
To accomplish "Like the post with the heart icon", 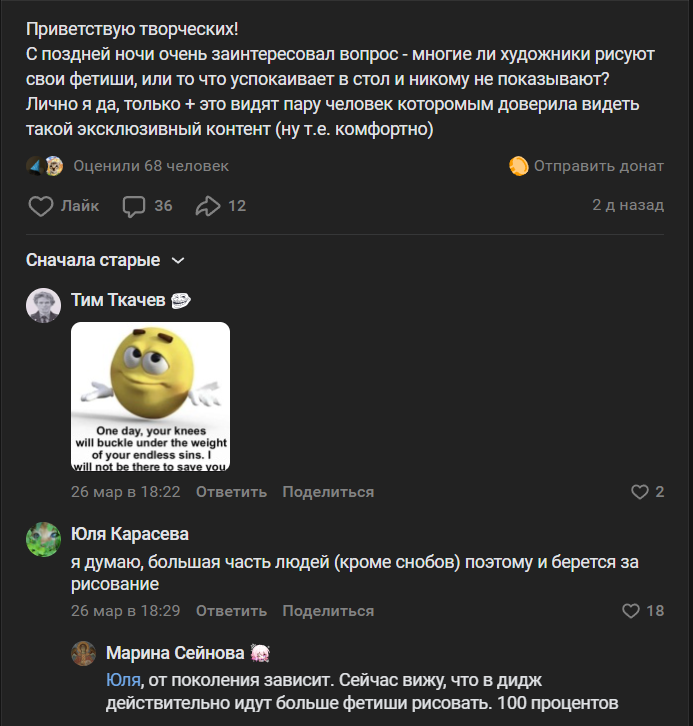I will [41, 206].
